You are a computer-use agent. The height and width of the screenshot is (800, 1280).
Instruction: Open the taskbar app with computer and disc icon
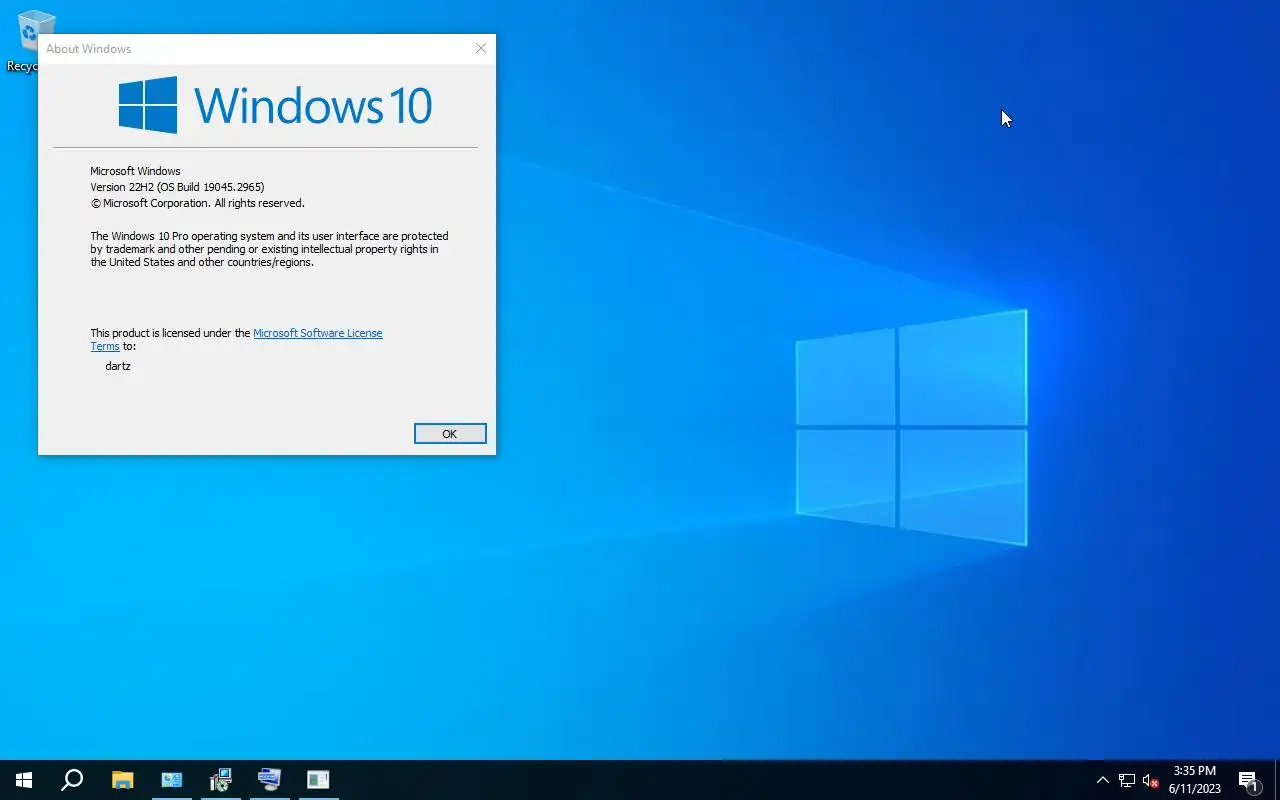220,780
